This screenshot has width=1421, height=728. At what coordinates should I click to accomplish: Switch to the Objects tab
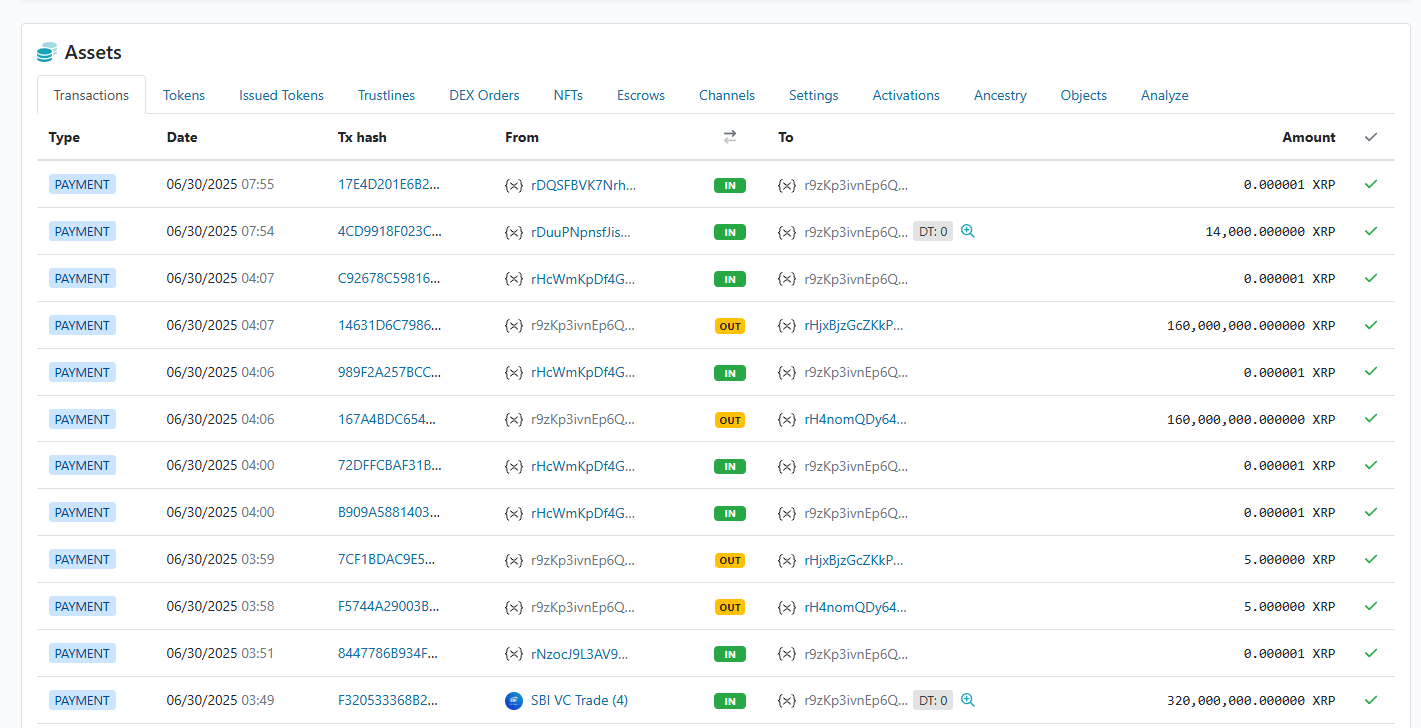tap(1083, 95)
